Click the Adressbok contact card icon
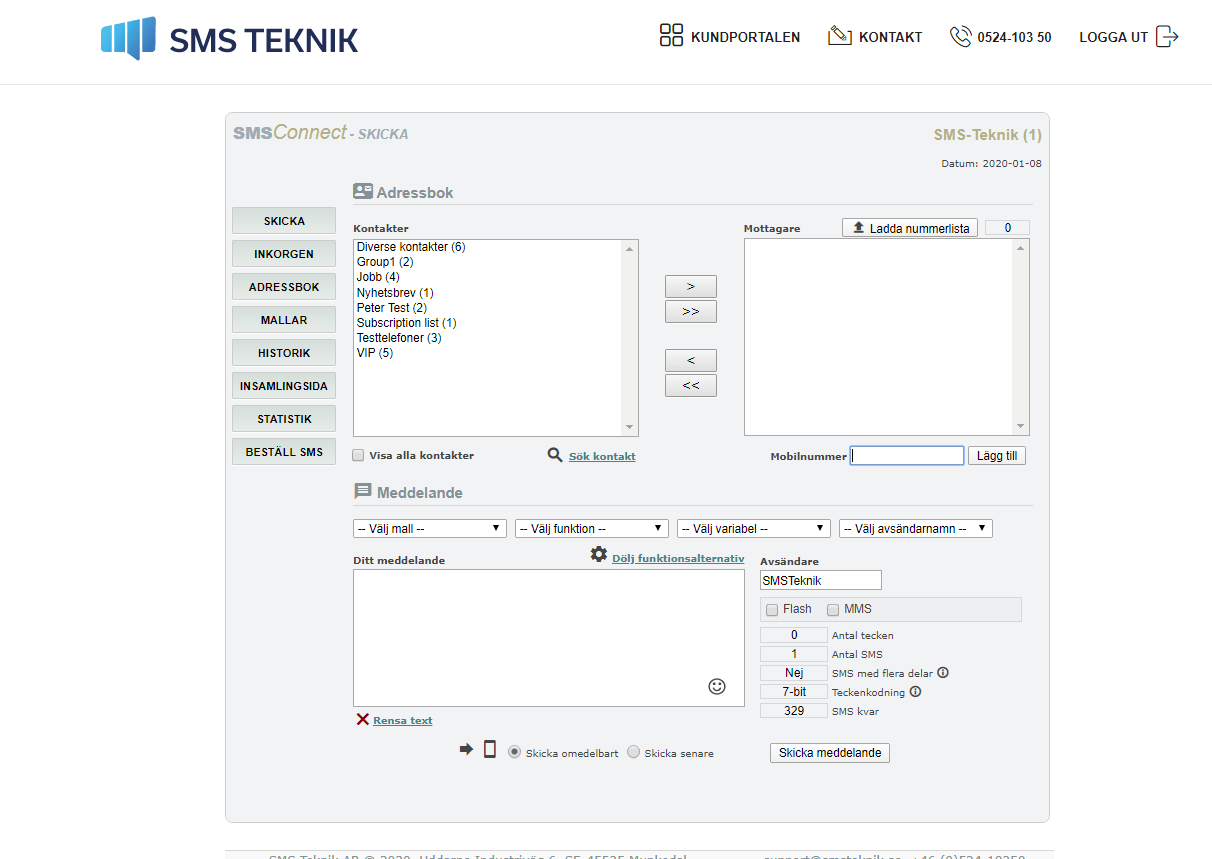The width and height of the screenshot is (1212, 859). click(363, 191)
